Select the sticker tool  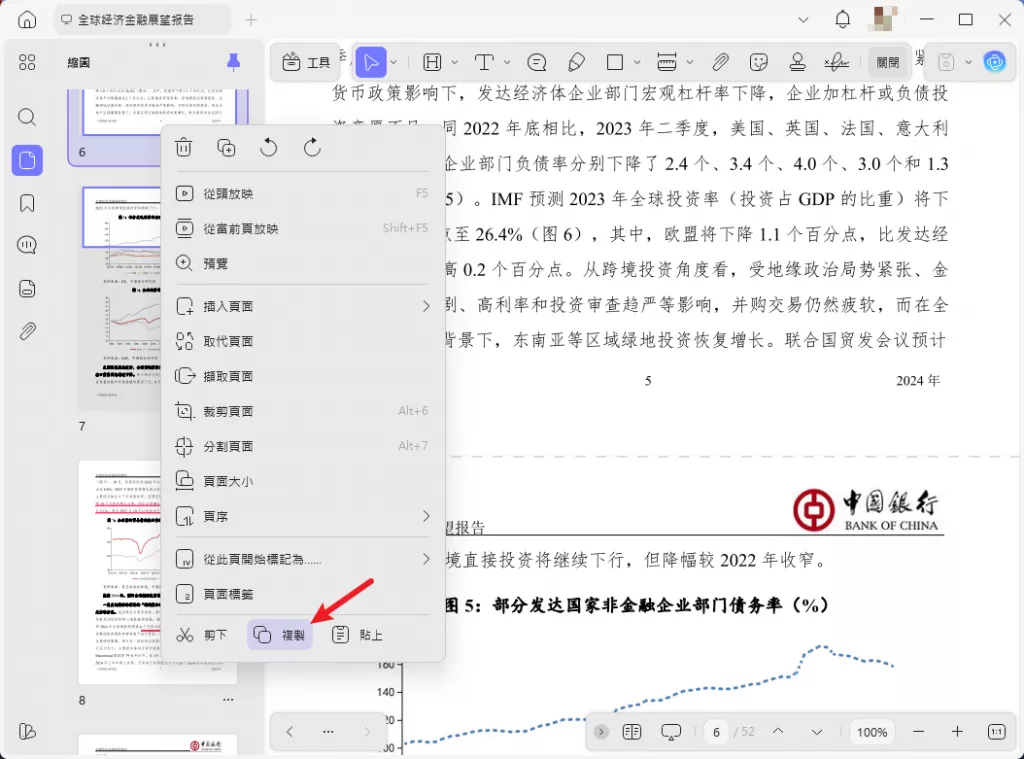tap(758, 62)
